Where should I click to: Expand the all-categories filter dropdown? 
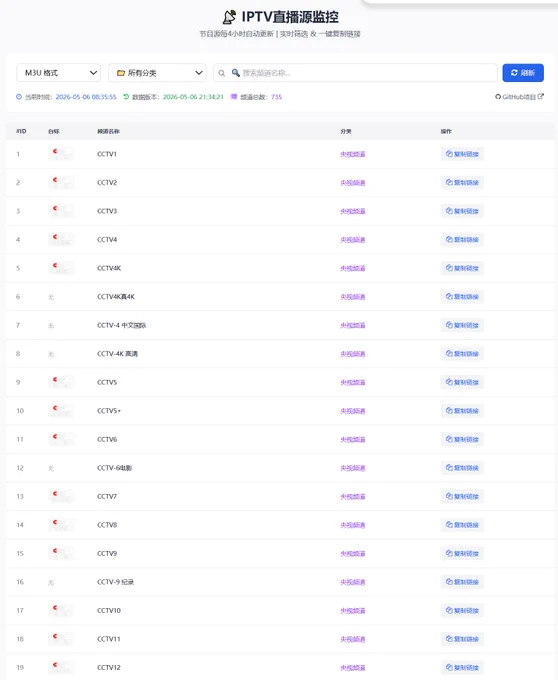[157, 73]
